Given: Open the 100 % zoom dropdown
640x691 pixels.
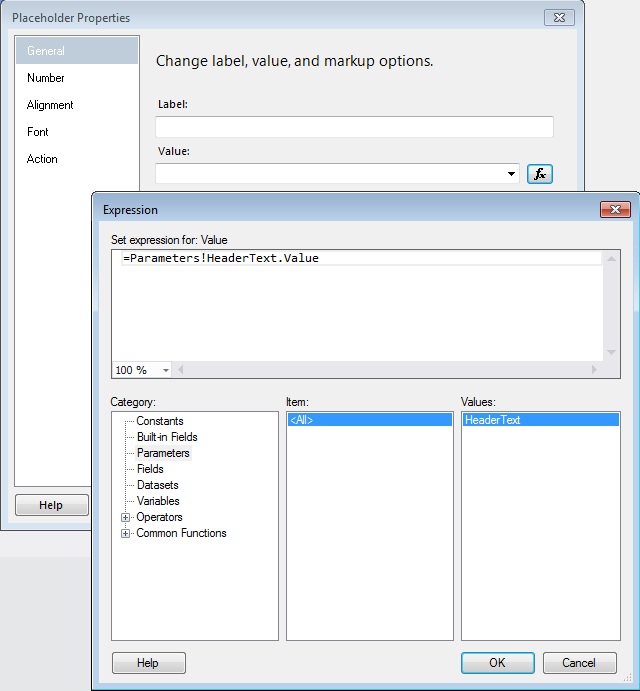Looking at the screenshot, I should 165,370.
